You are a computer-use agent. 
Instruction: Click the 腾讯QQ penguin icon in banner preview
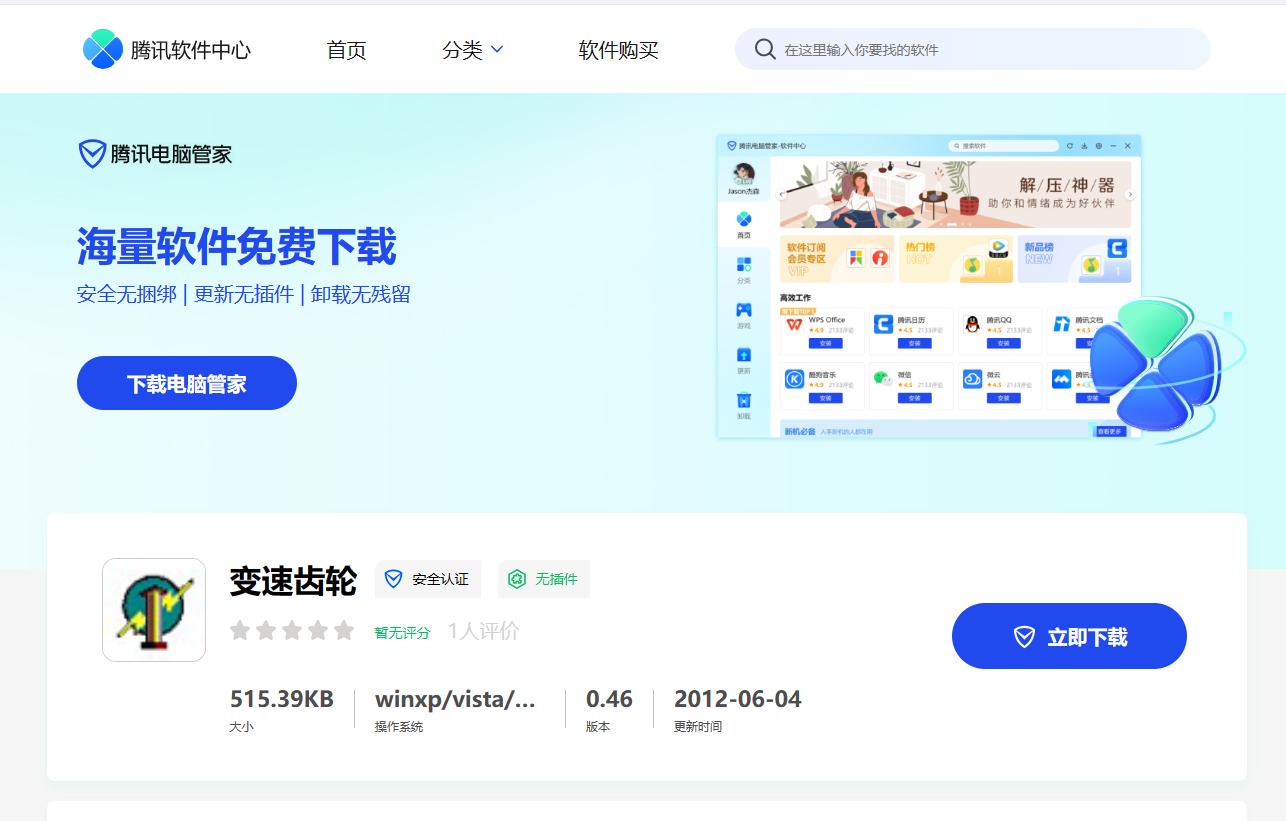972,324
